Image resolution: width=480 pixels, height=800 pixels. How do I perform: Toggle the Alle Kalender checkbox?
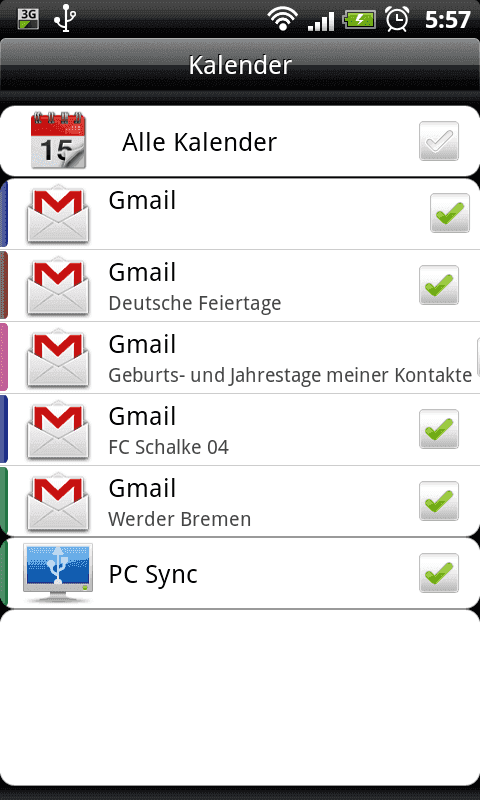[439, 141]
